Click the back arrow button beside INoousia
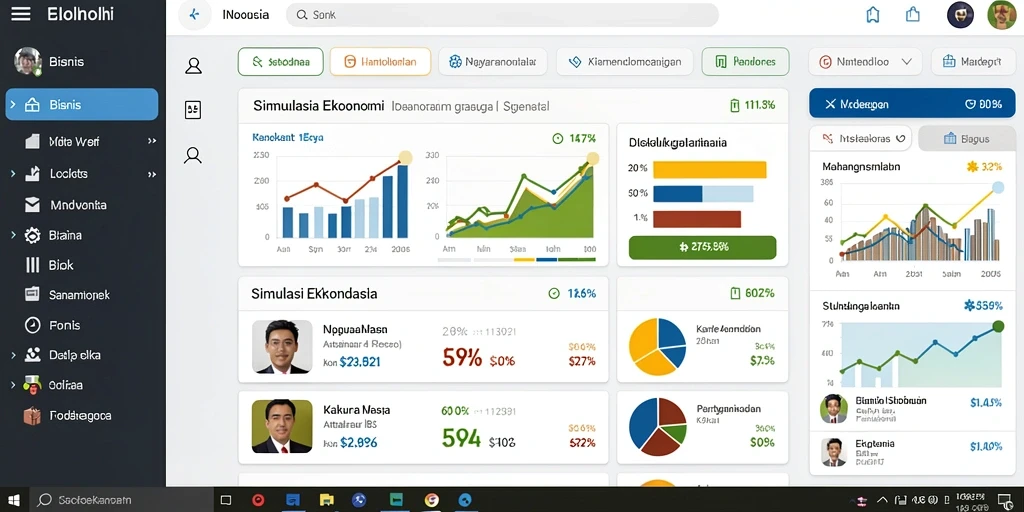This screenshot has width=1024, height=512. [194, 14]
